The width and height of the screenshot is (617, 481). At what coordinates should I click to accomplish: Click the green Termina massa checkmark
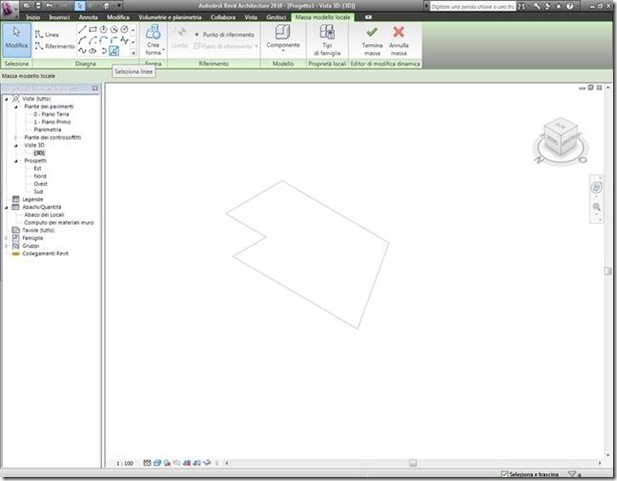(x=372, y=32)
